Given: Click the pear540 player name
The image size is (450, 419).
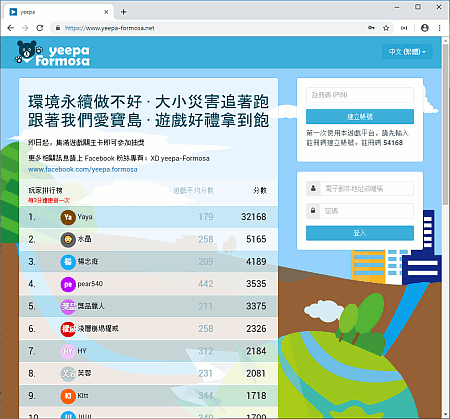Looking at the screenshot, I should (x=90, y=284).
